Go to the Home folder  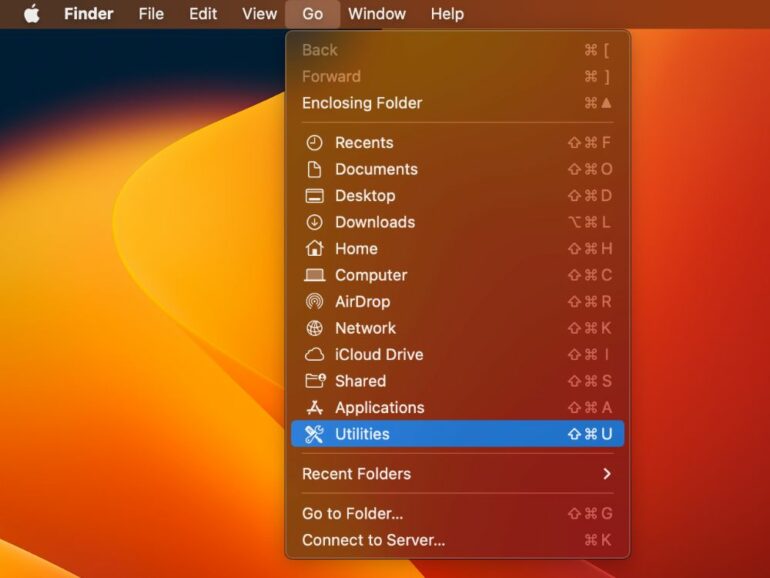[457, 248]
